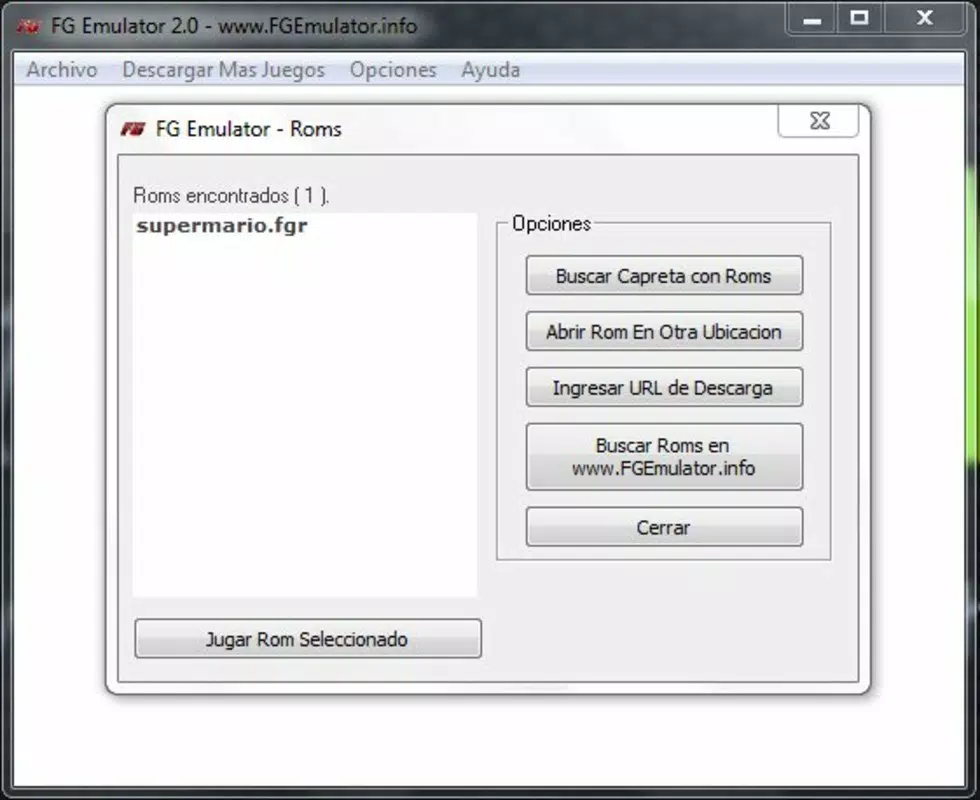The height and width of the screenshot is (800, 980).
Task: Click Buscar Roms en www.FGEmulator.info button
Action: (664, 457)
